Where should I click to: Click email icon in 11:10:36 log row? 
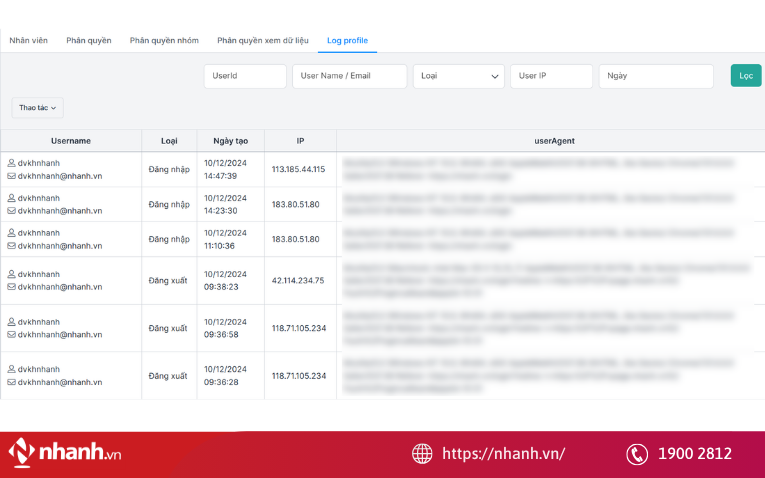(11, 246)
